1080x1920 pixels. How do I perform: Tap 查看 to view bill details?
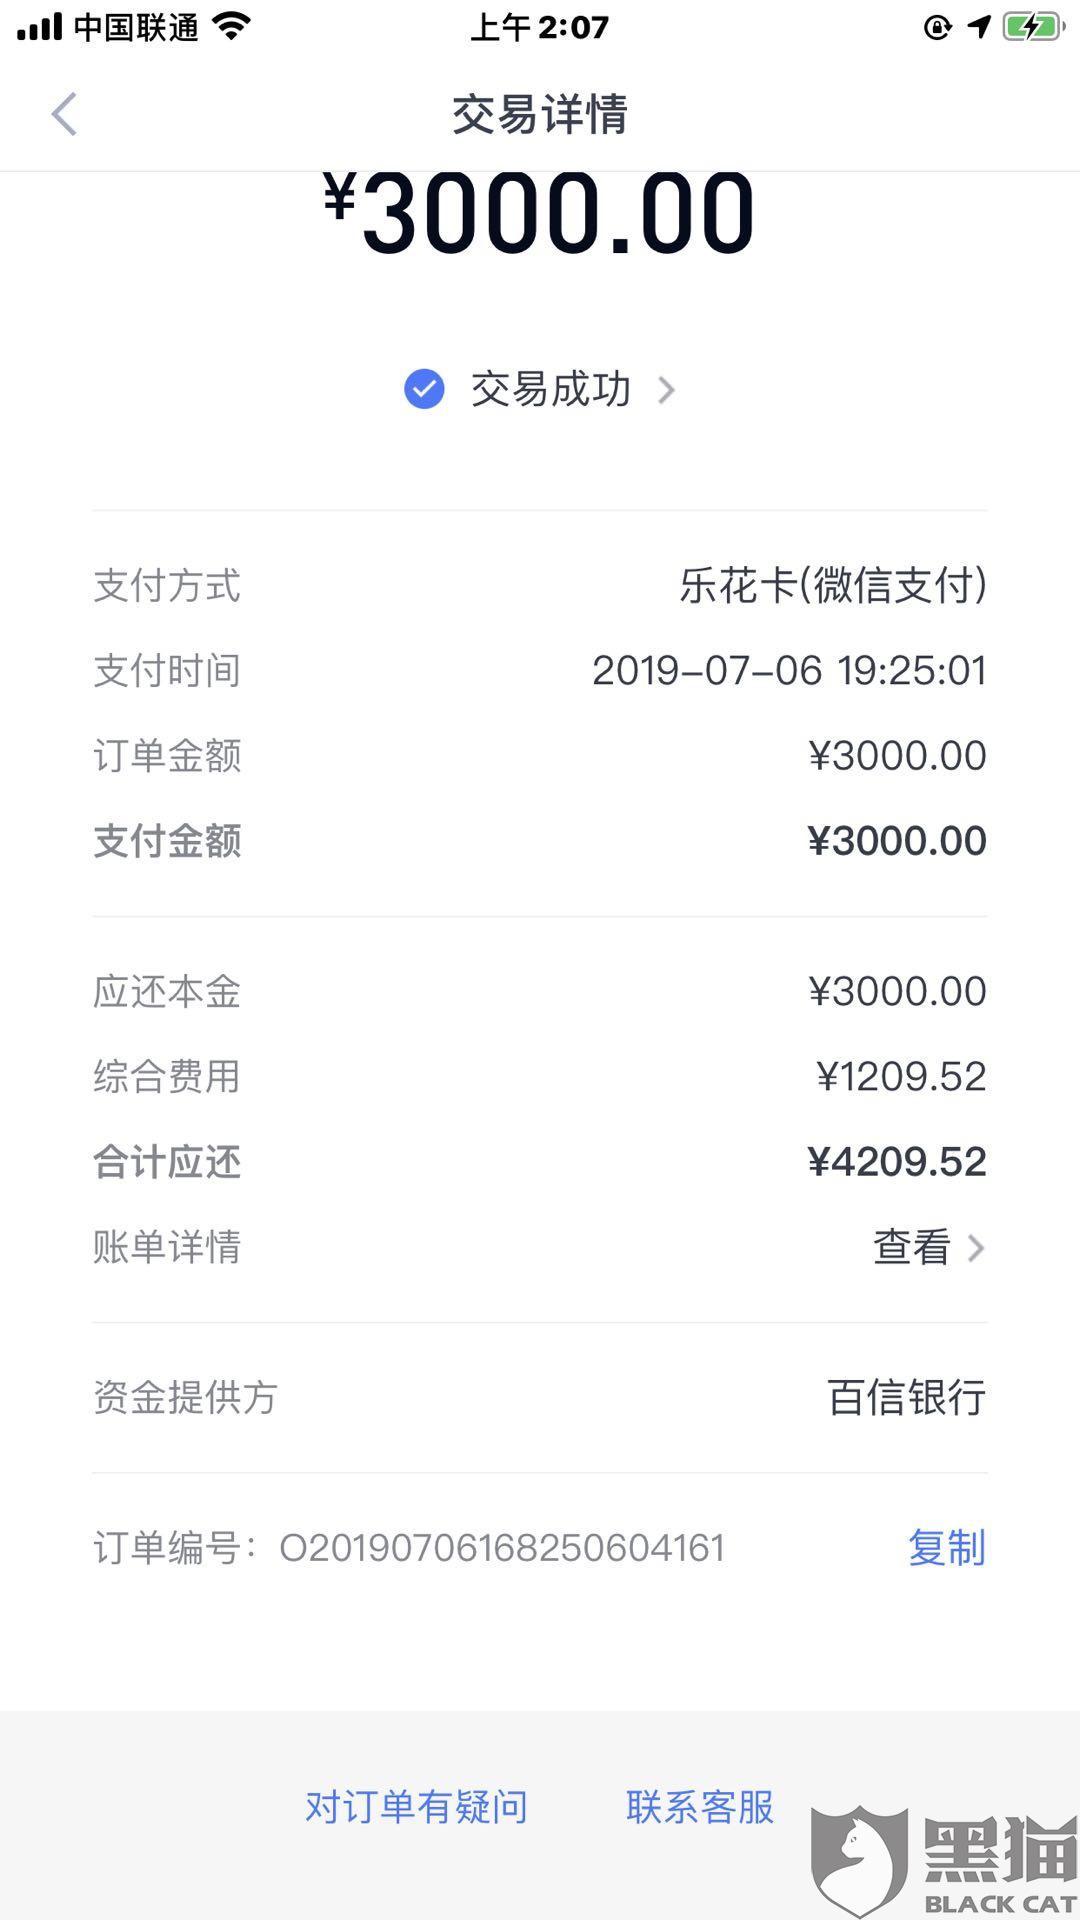(x=911, y=1248)
